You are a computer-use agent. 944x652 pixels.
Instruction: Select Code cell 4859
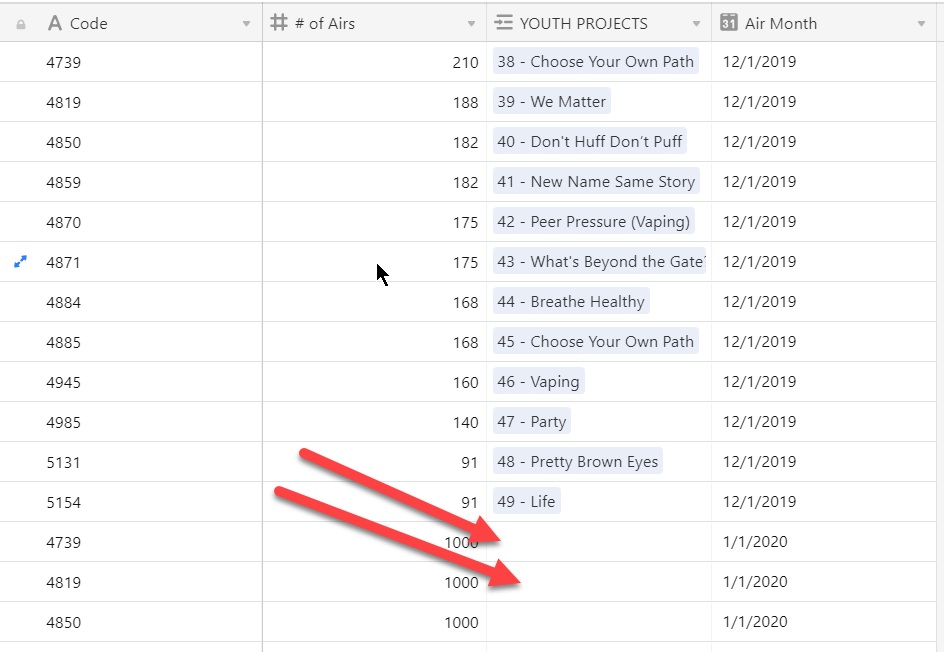click(x=131, y=182)
